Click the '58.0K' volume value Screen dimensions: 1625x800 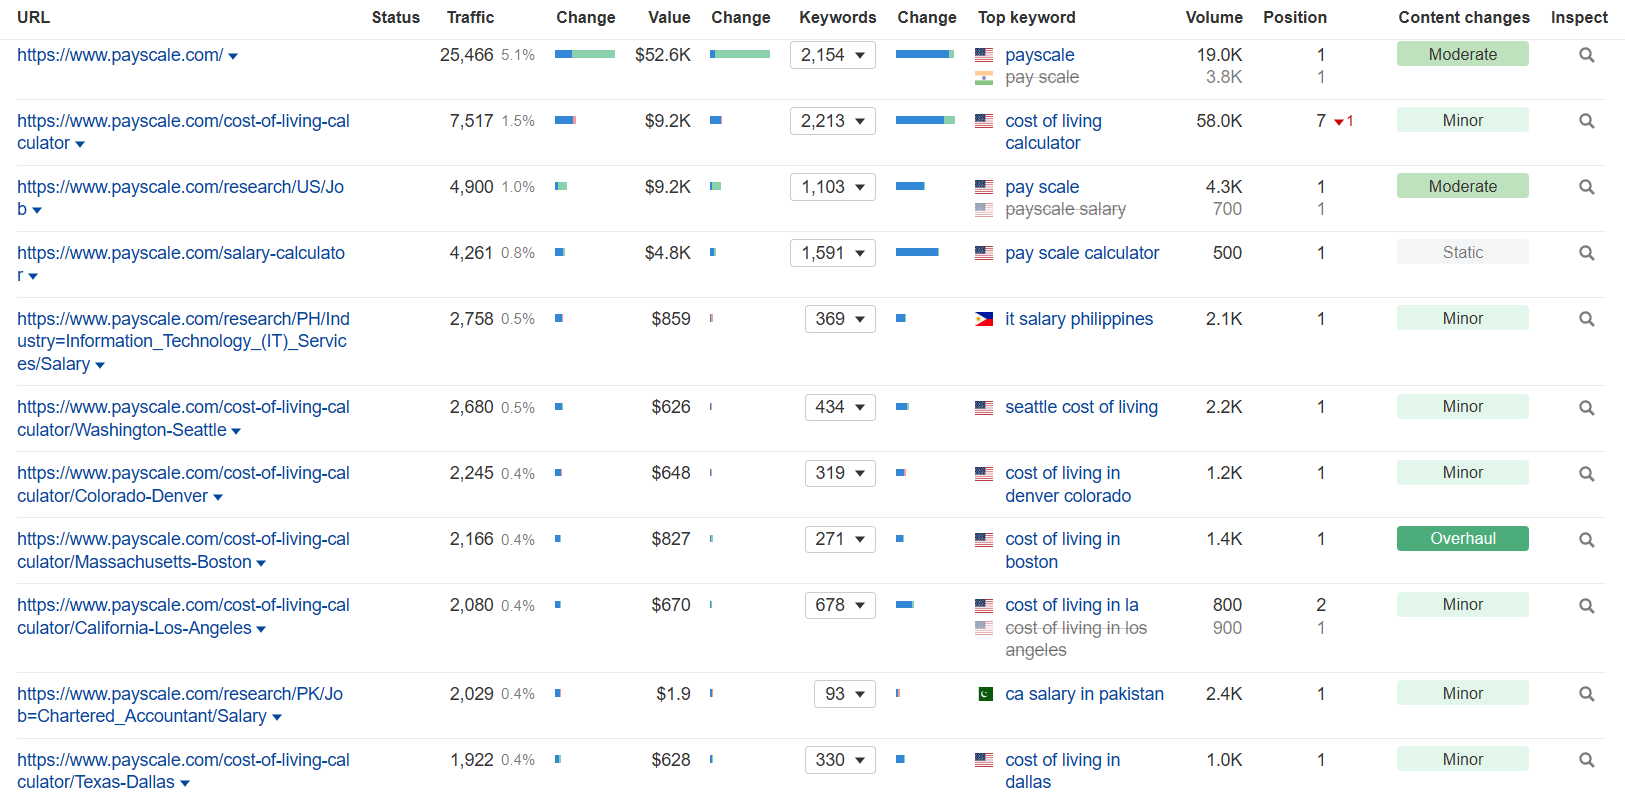click(x=1219, y=121)
